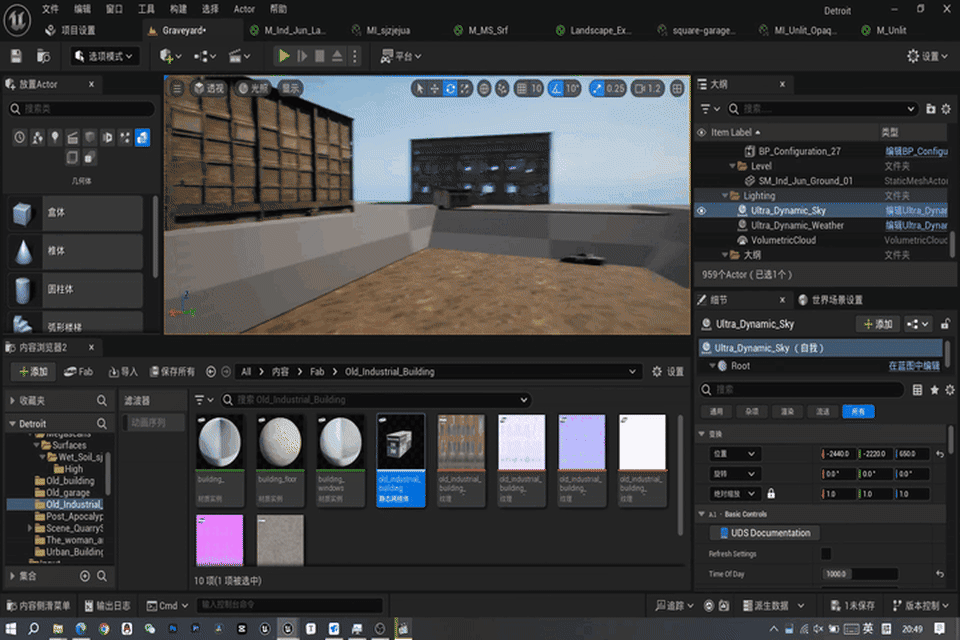Open the 文件 file menu
The image size is (960, 640).
50,9
